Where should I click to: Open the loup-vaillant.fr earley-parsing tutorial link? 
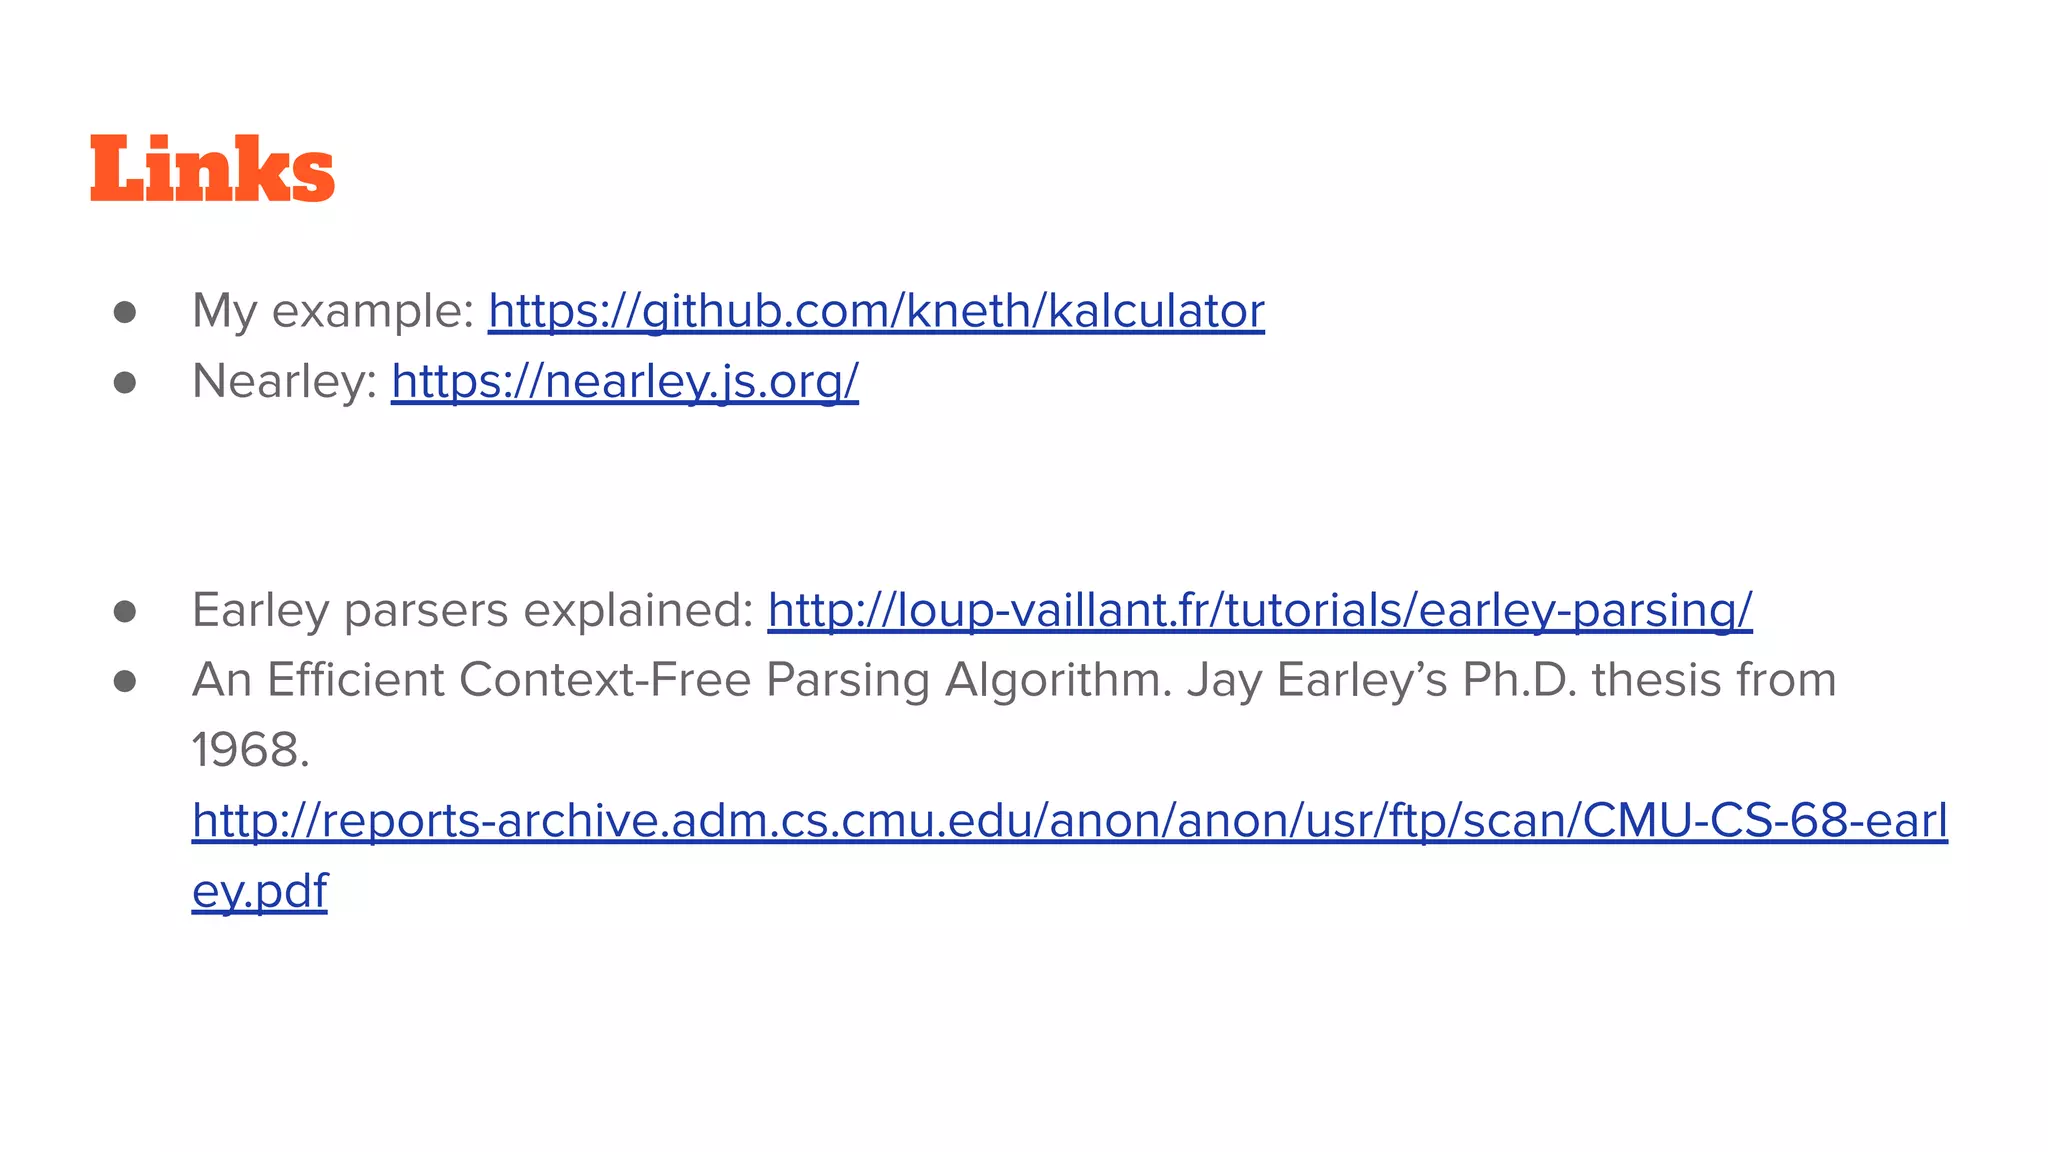pos(1260,610)
